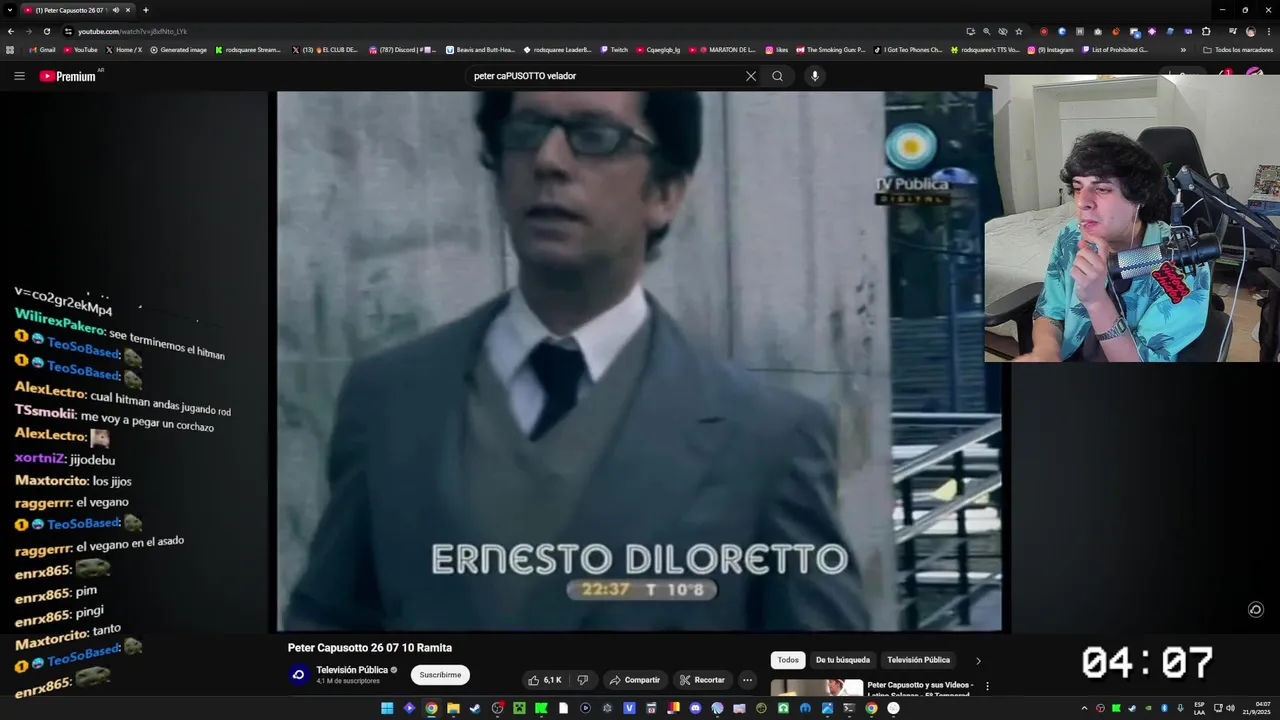Go to YouTube Premium home logo
Image resolution: width=1280 pixels, height=720 pixels.
(68, 76)
